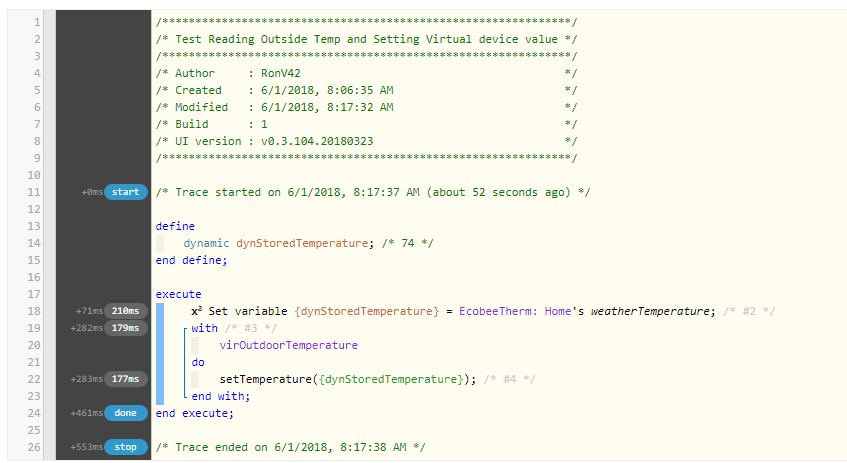Open the 'with' statement block

point(204,328)
